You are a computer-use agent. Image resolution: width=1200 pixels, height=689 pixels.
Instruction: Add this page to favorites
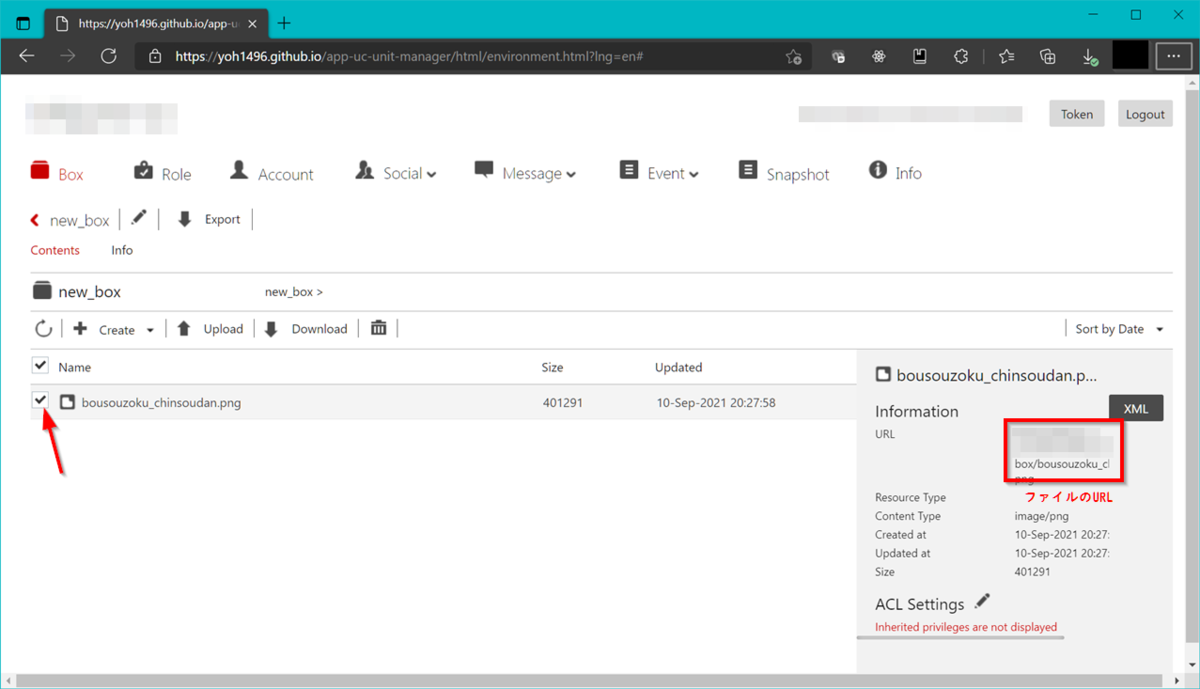(794, 57)
